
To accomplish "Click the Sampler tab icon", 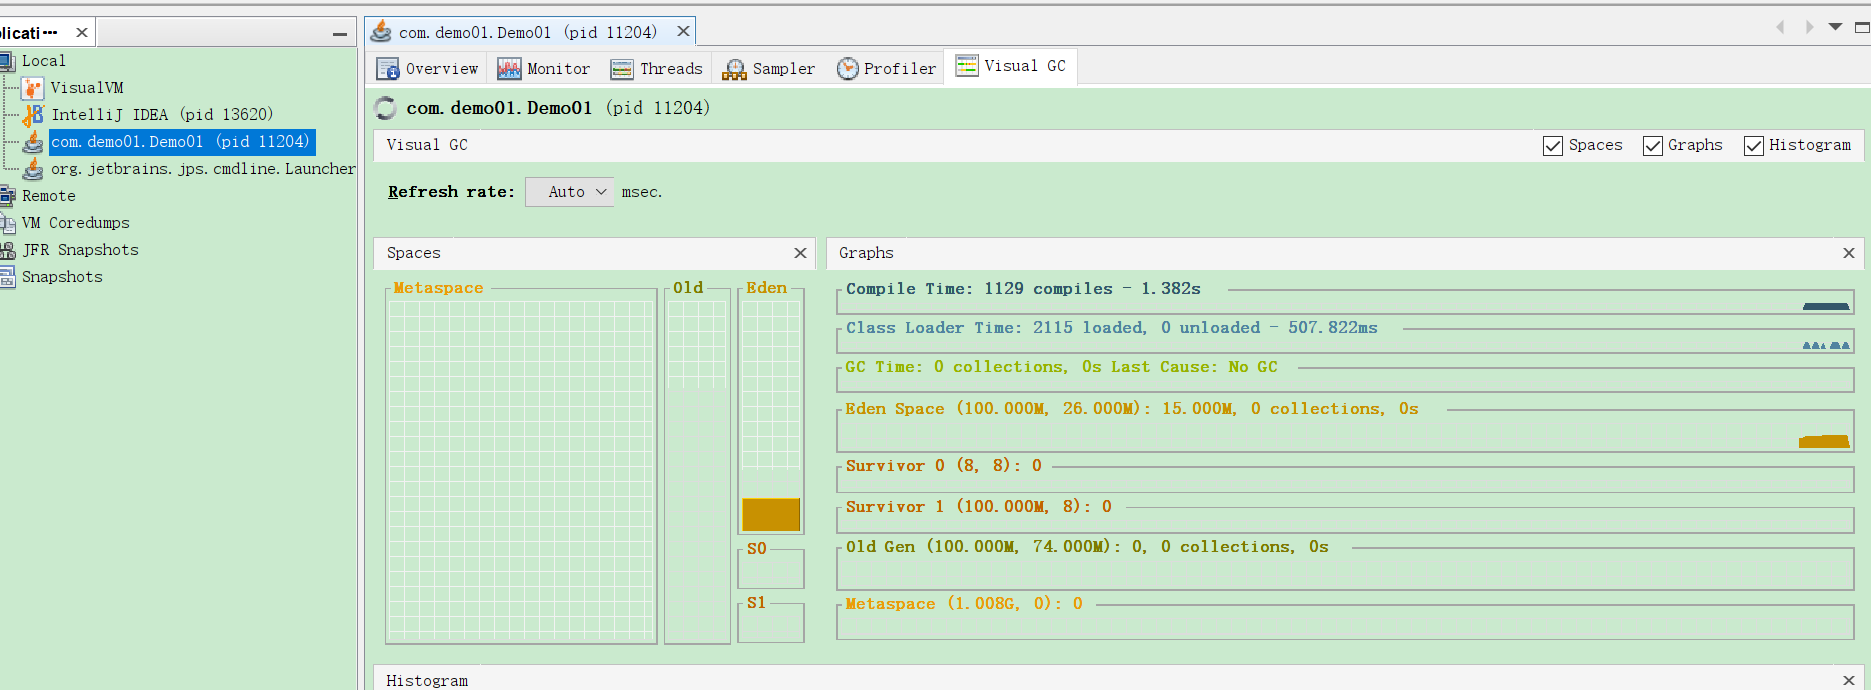I will [x=734, y=69].
